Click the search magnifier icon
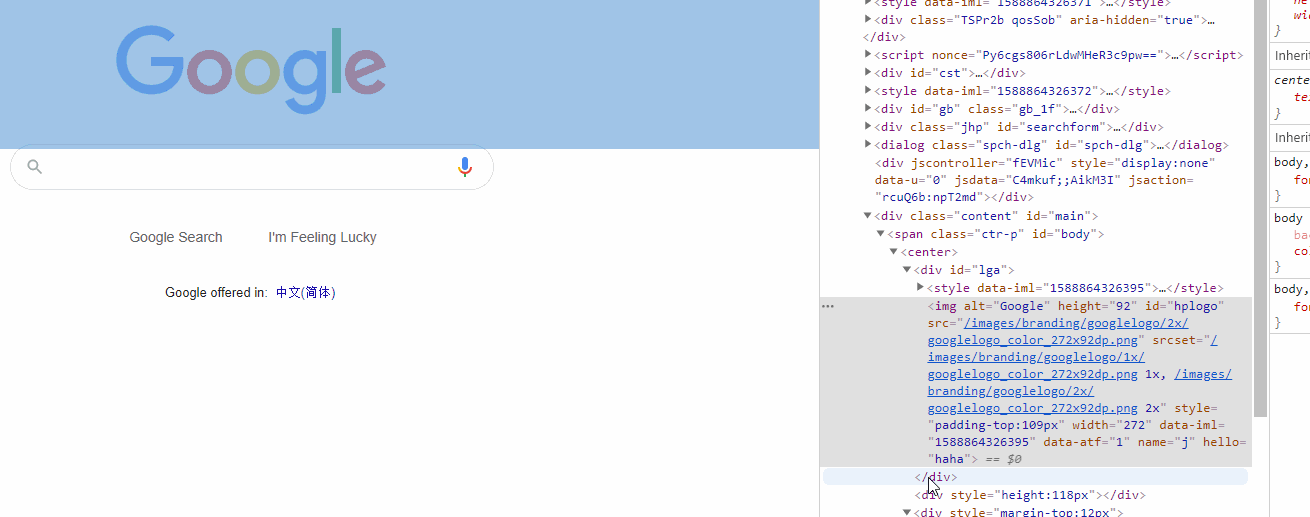 [35, 167]
